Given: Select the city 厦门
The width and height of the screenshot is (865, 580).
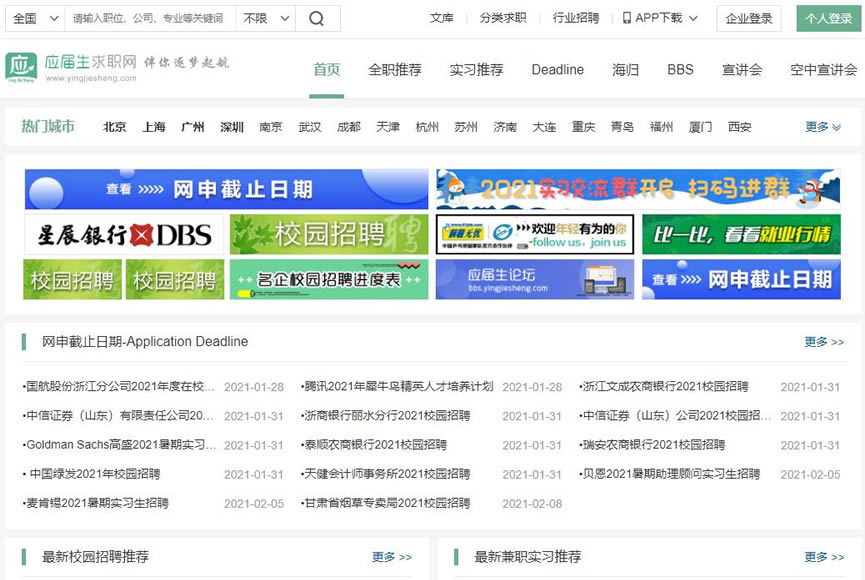Looking at the screenshot, I should 701,127.
